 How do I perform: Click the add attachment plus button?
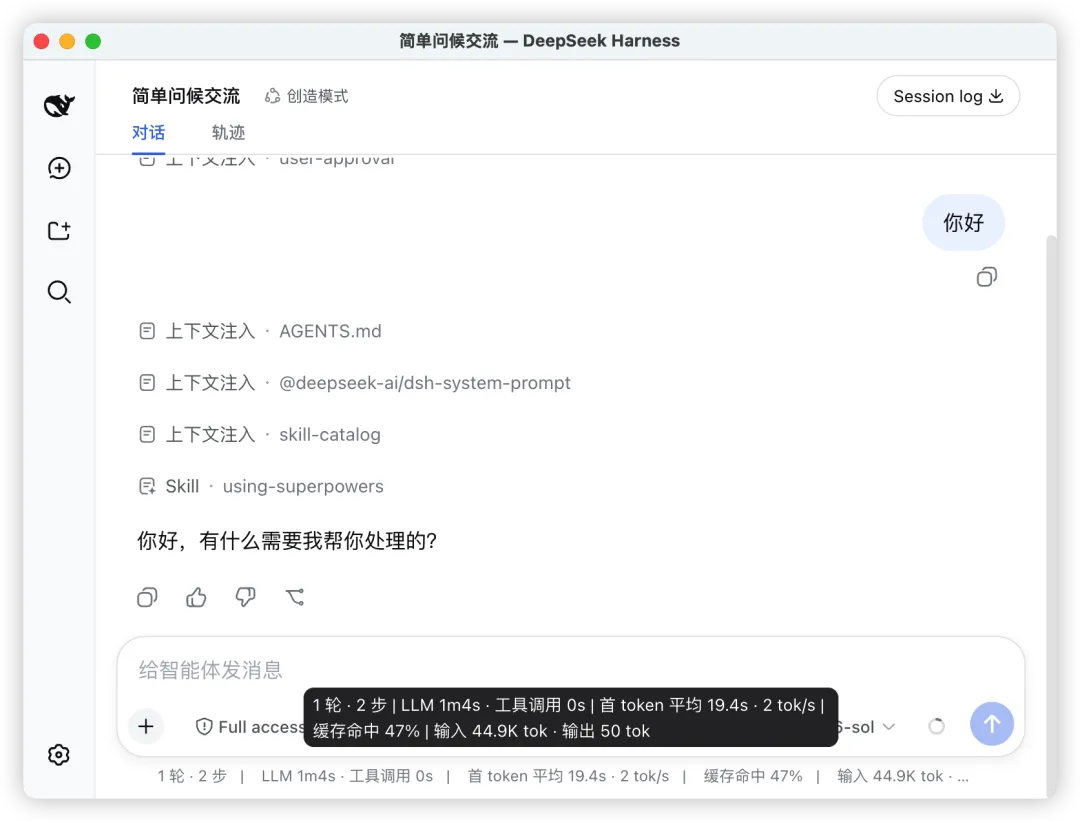[146, 726]
